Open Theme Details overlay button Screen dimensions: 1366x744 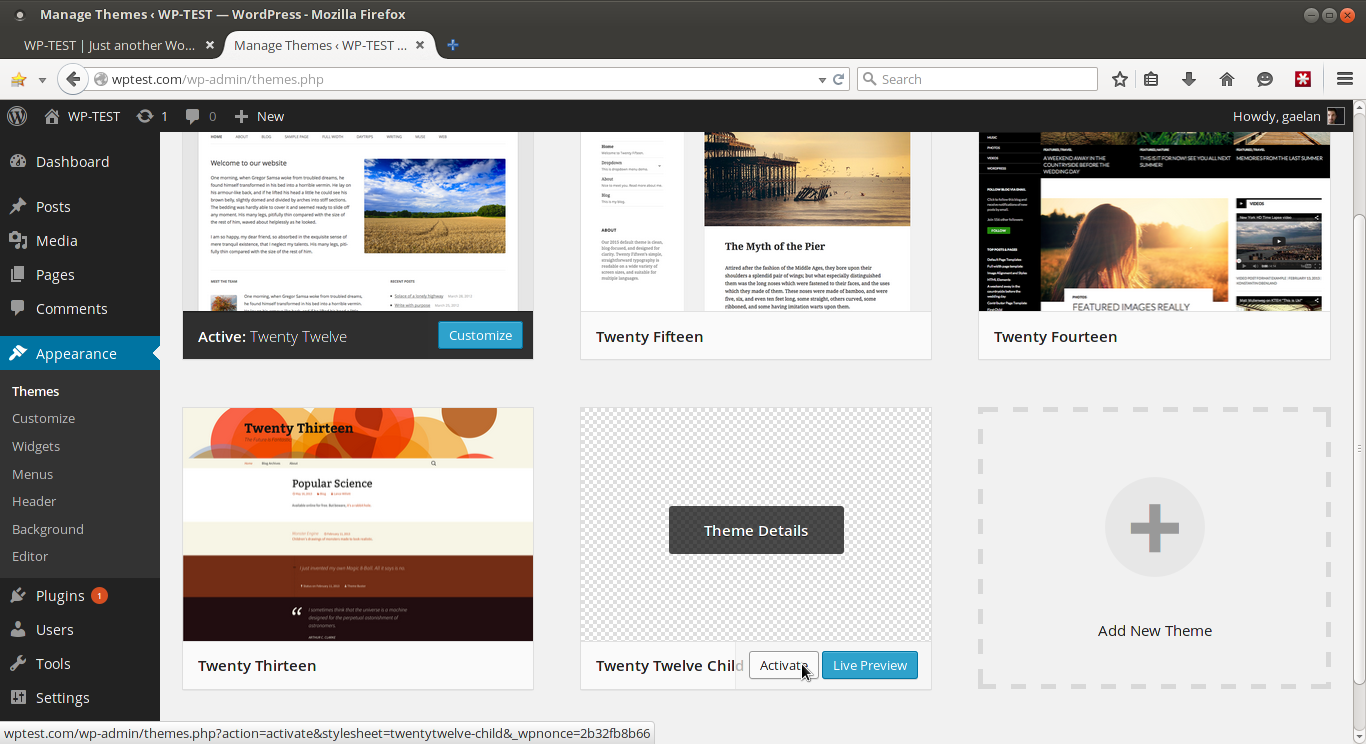(x=756, y=531)
